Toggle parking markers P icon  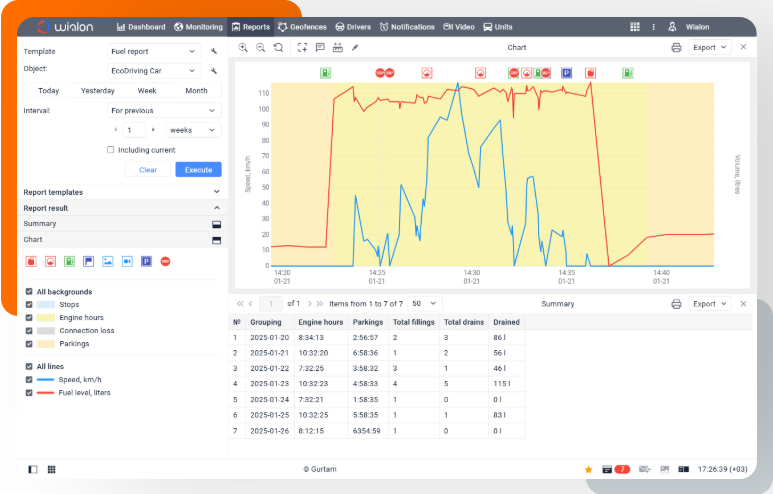coord(146,261)
